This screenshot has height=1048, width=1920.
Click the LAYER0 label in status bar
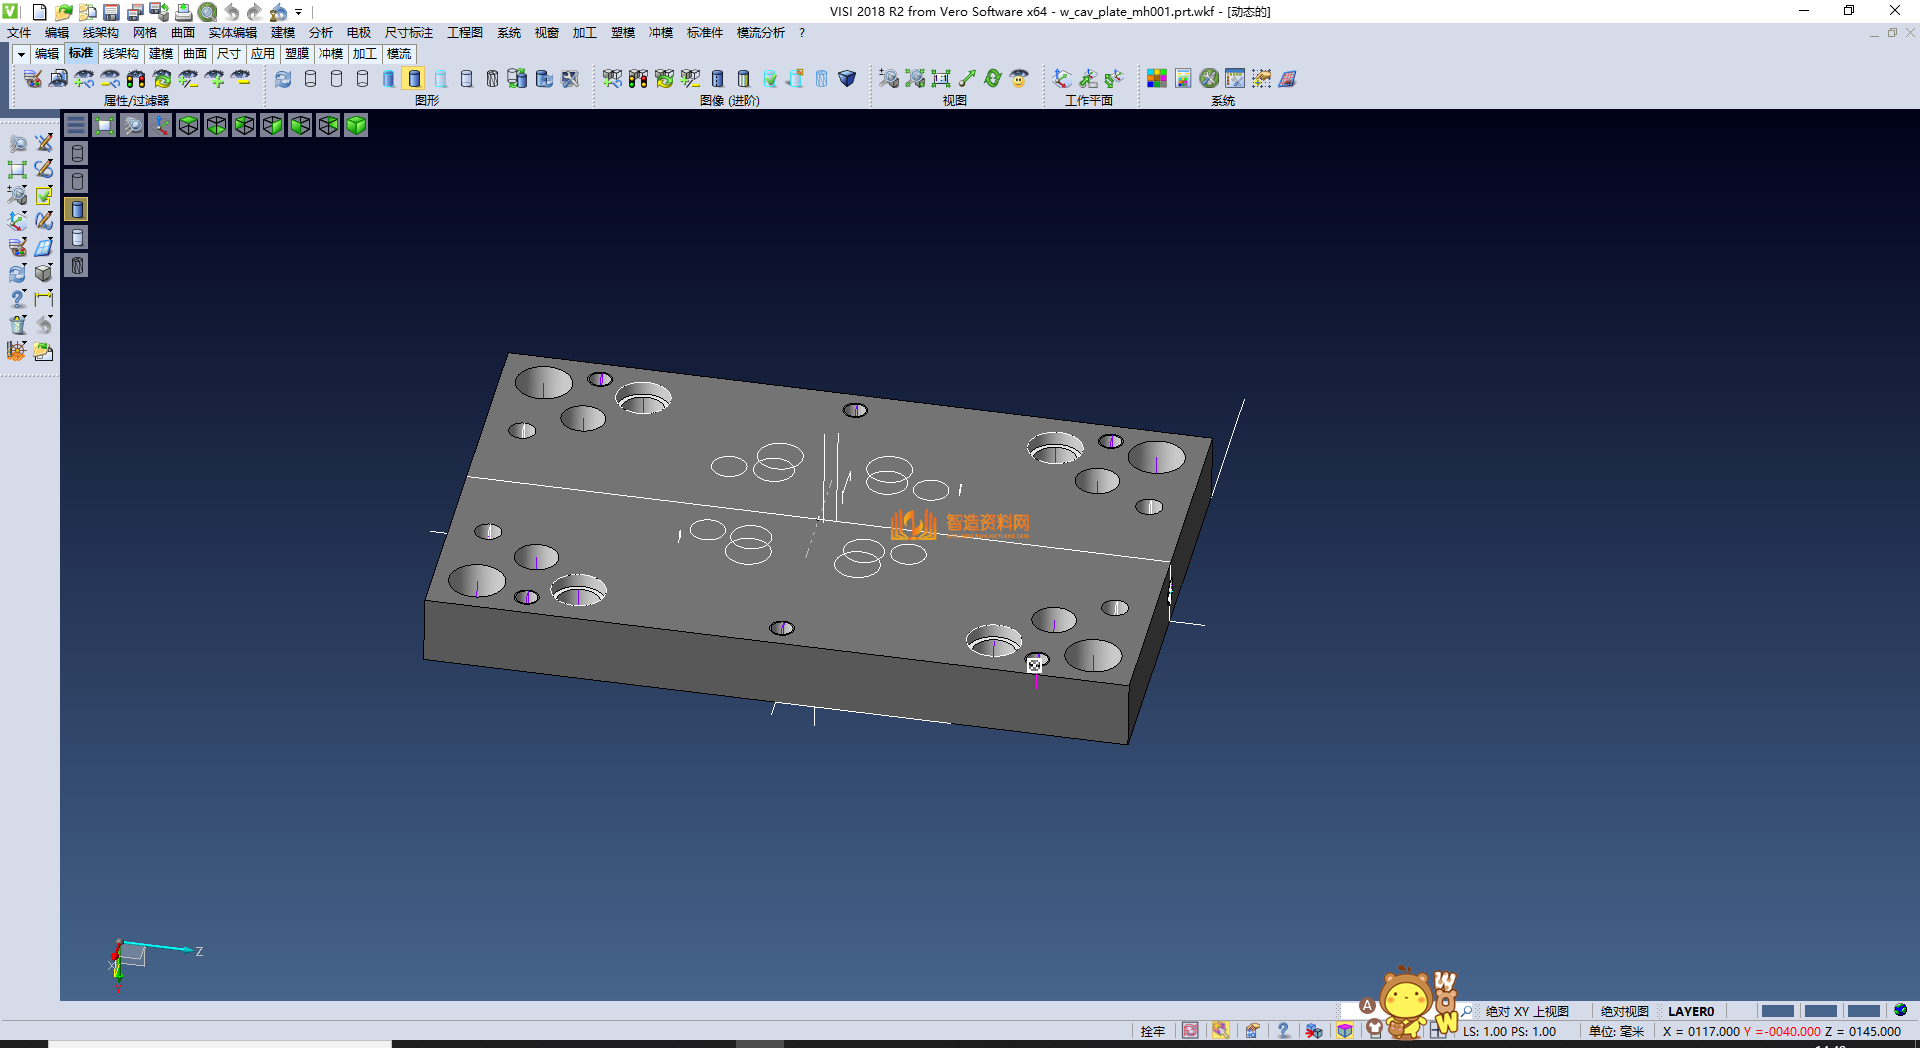pos(1690,1011)
